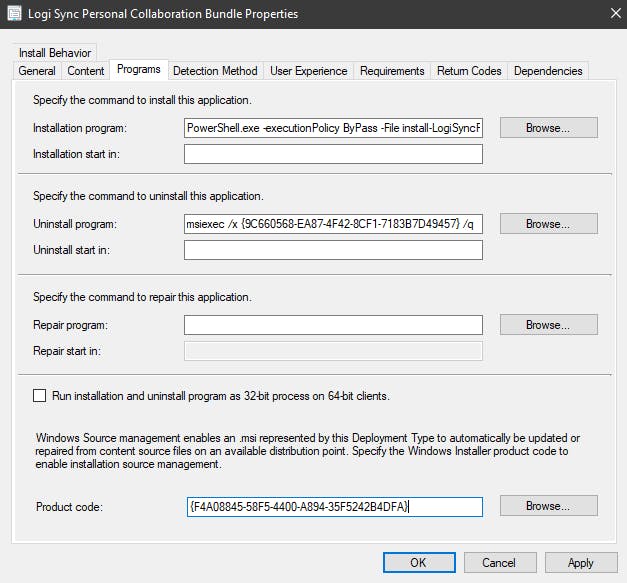The height and width of the screenshot is (583, 627).
Task: Click the 'Product code:' label
Action: [x=69, y=507]
